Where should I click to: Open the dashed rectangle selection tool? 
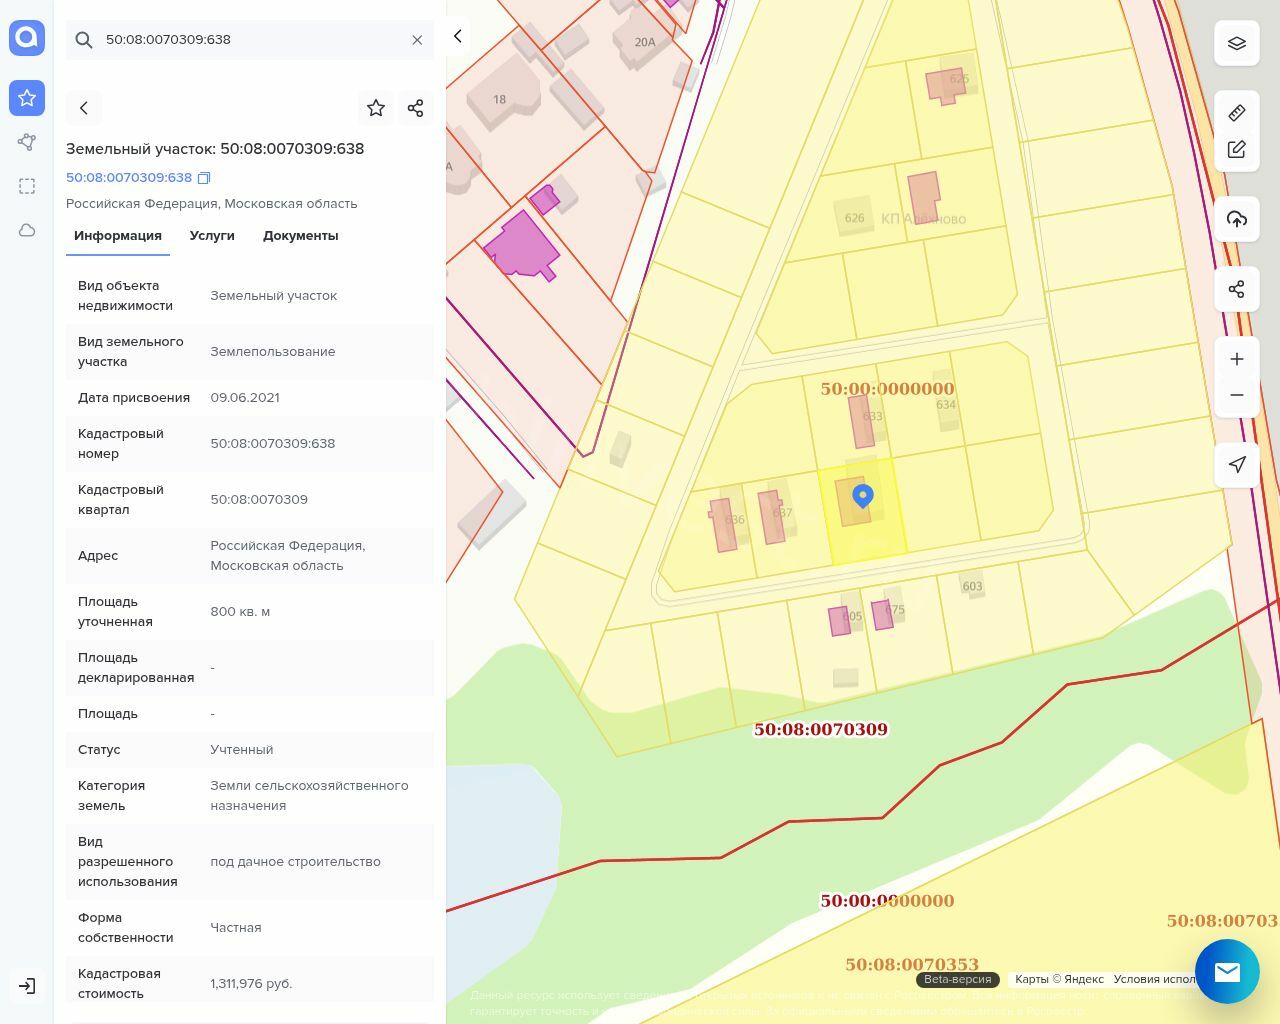27,186
